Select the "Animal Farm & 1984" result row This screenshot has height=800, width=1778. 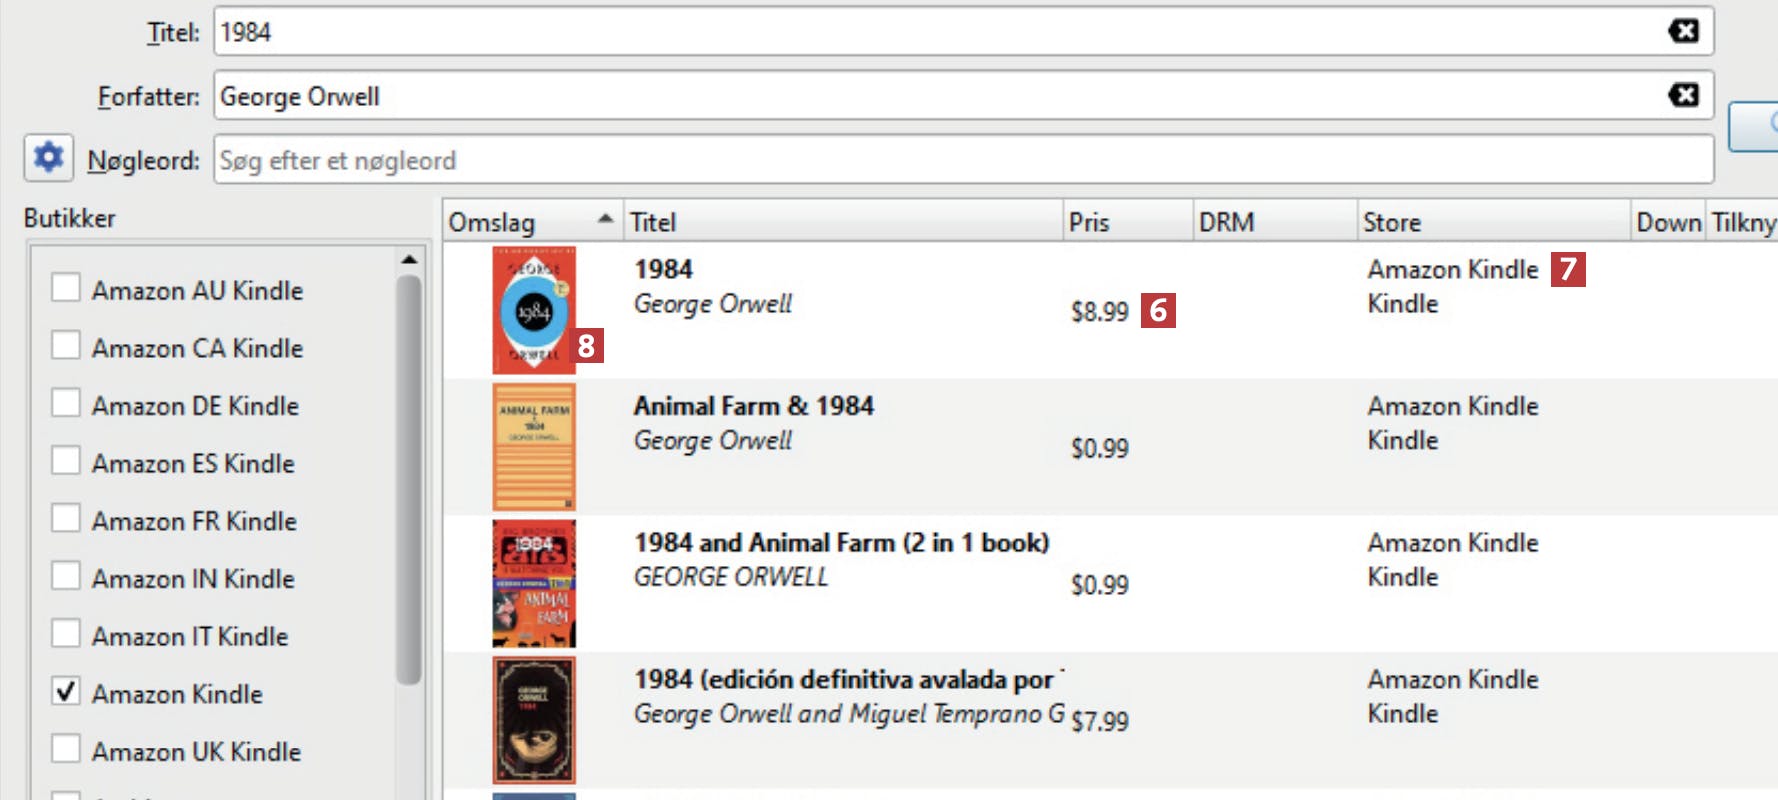[x=753, y=406]
